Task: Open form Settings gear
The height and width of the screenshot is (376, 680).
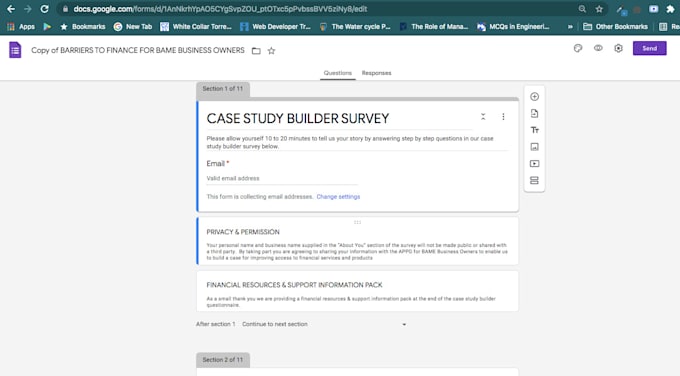Action: coord(618,48)
